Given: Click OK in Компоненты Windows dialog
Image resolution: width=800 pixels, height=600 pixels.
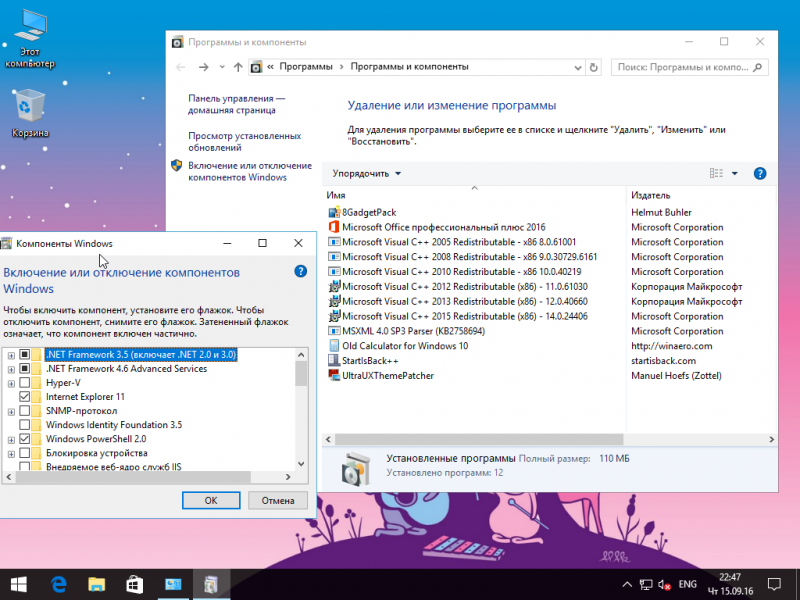Looking at the screenshot, I should point(211,501).
